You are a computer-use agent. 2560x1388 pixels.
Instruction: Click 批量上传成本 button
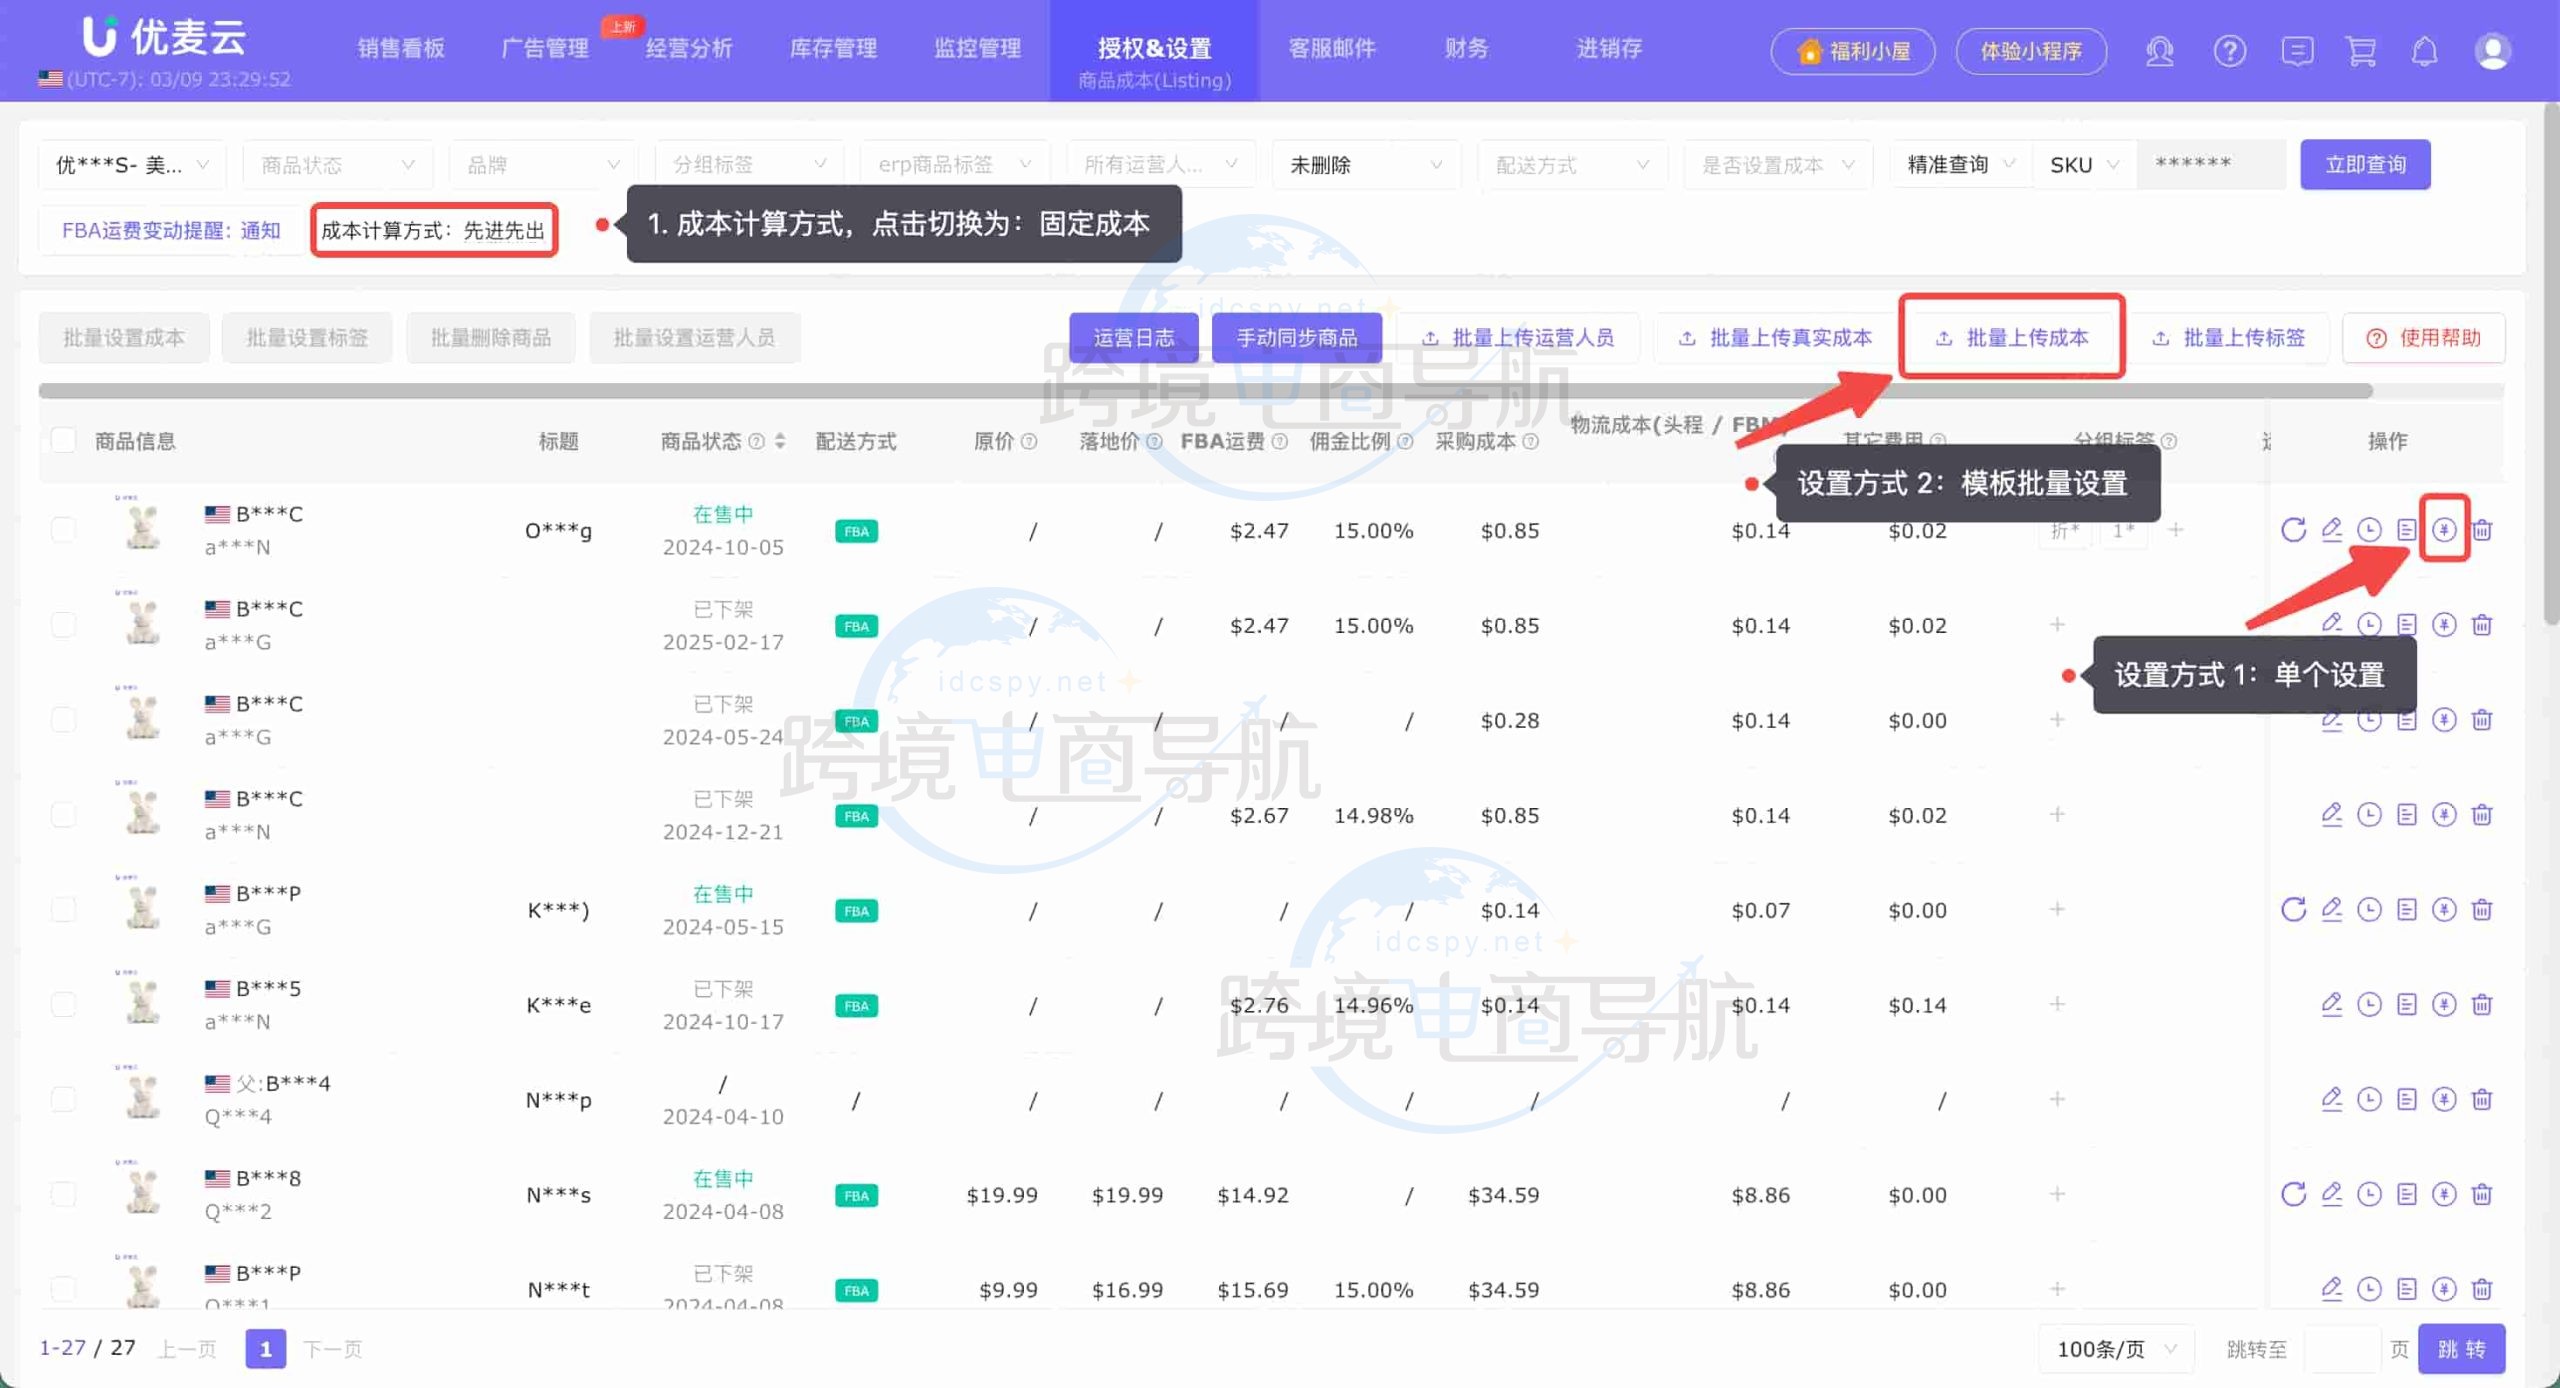click(x=2012, y=338)
